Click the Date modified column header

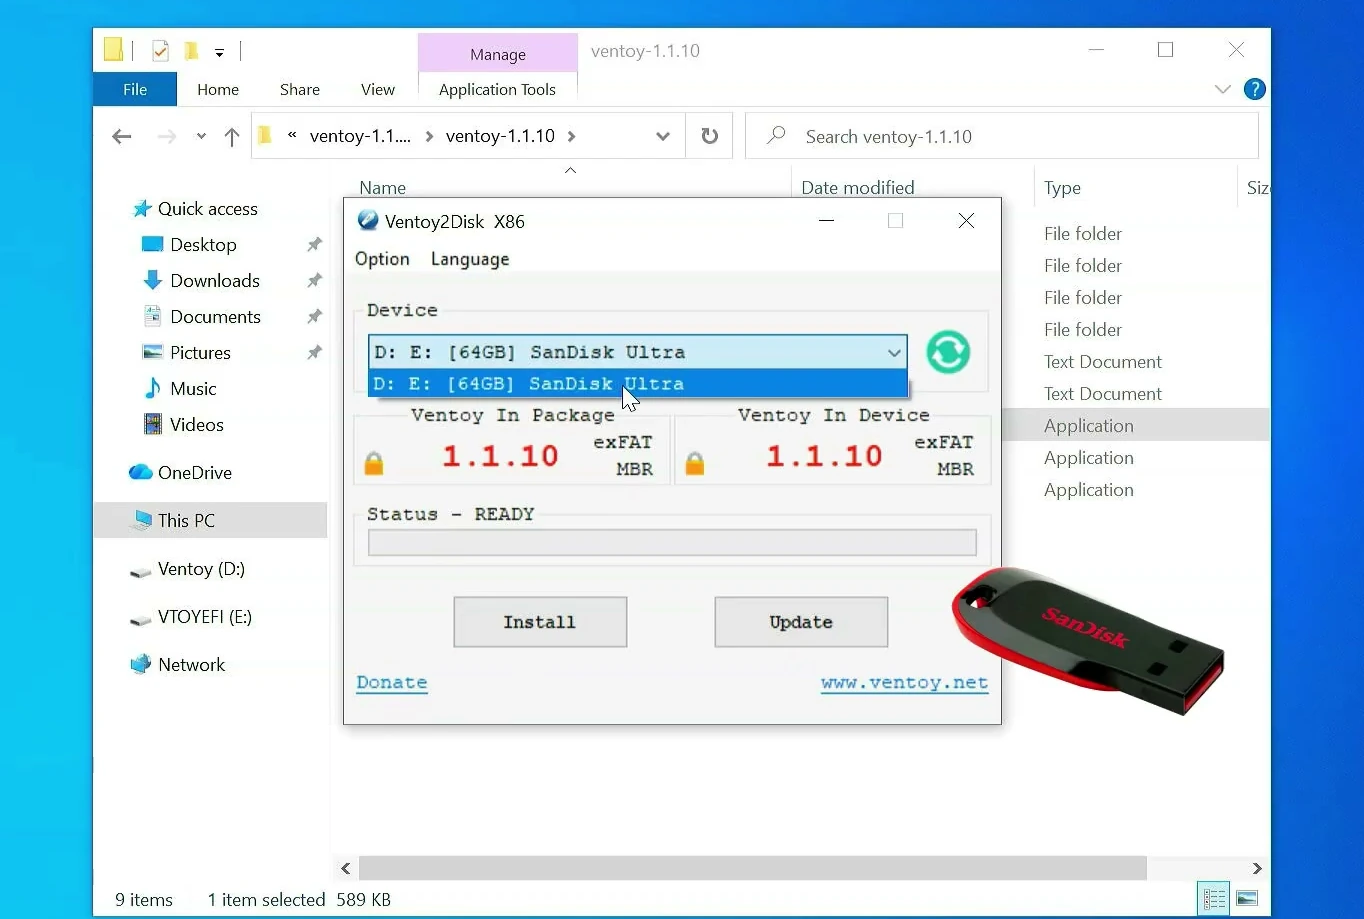pos(858,187)
